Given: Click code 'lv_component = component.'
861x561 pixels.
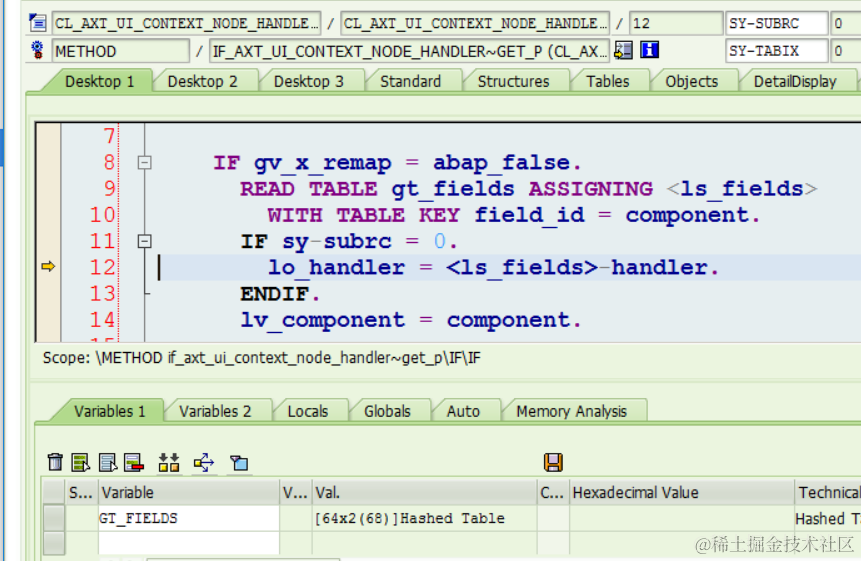Looking at the screenshot, I should pyautogui.click(x=411, y=319).
